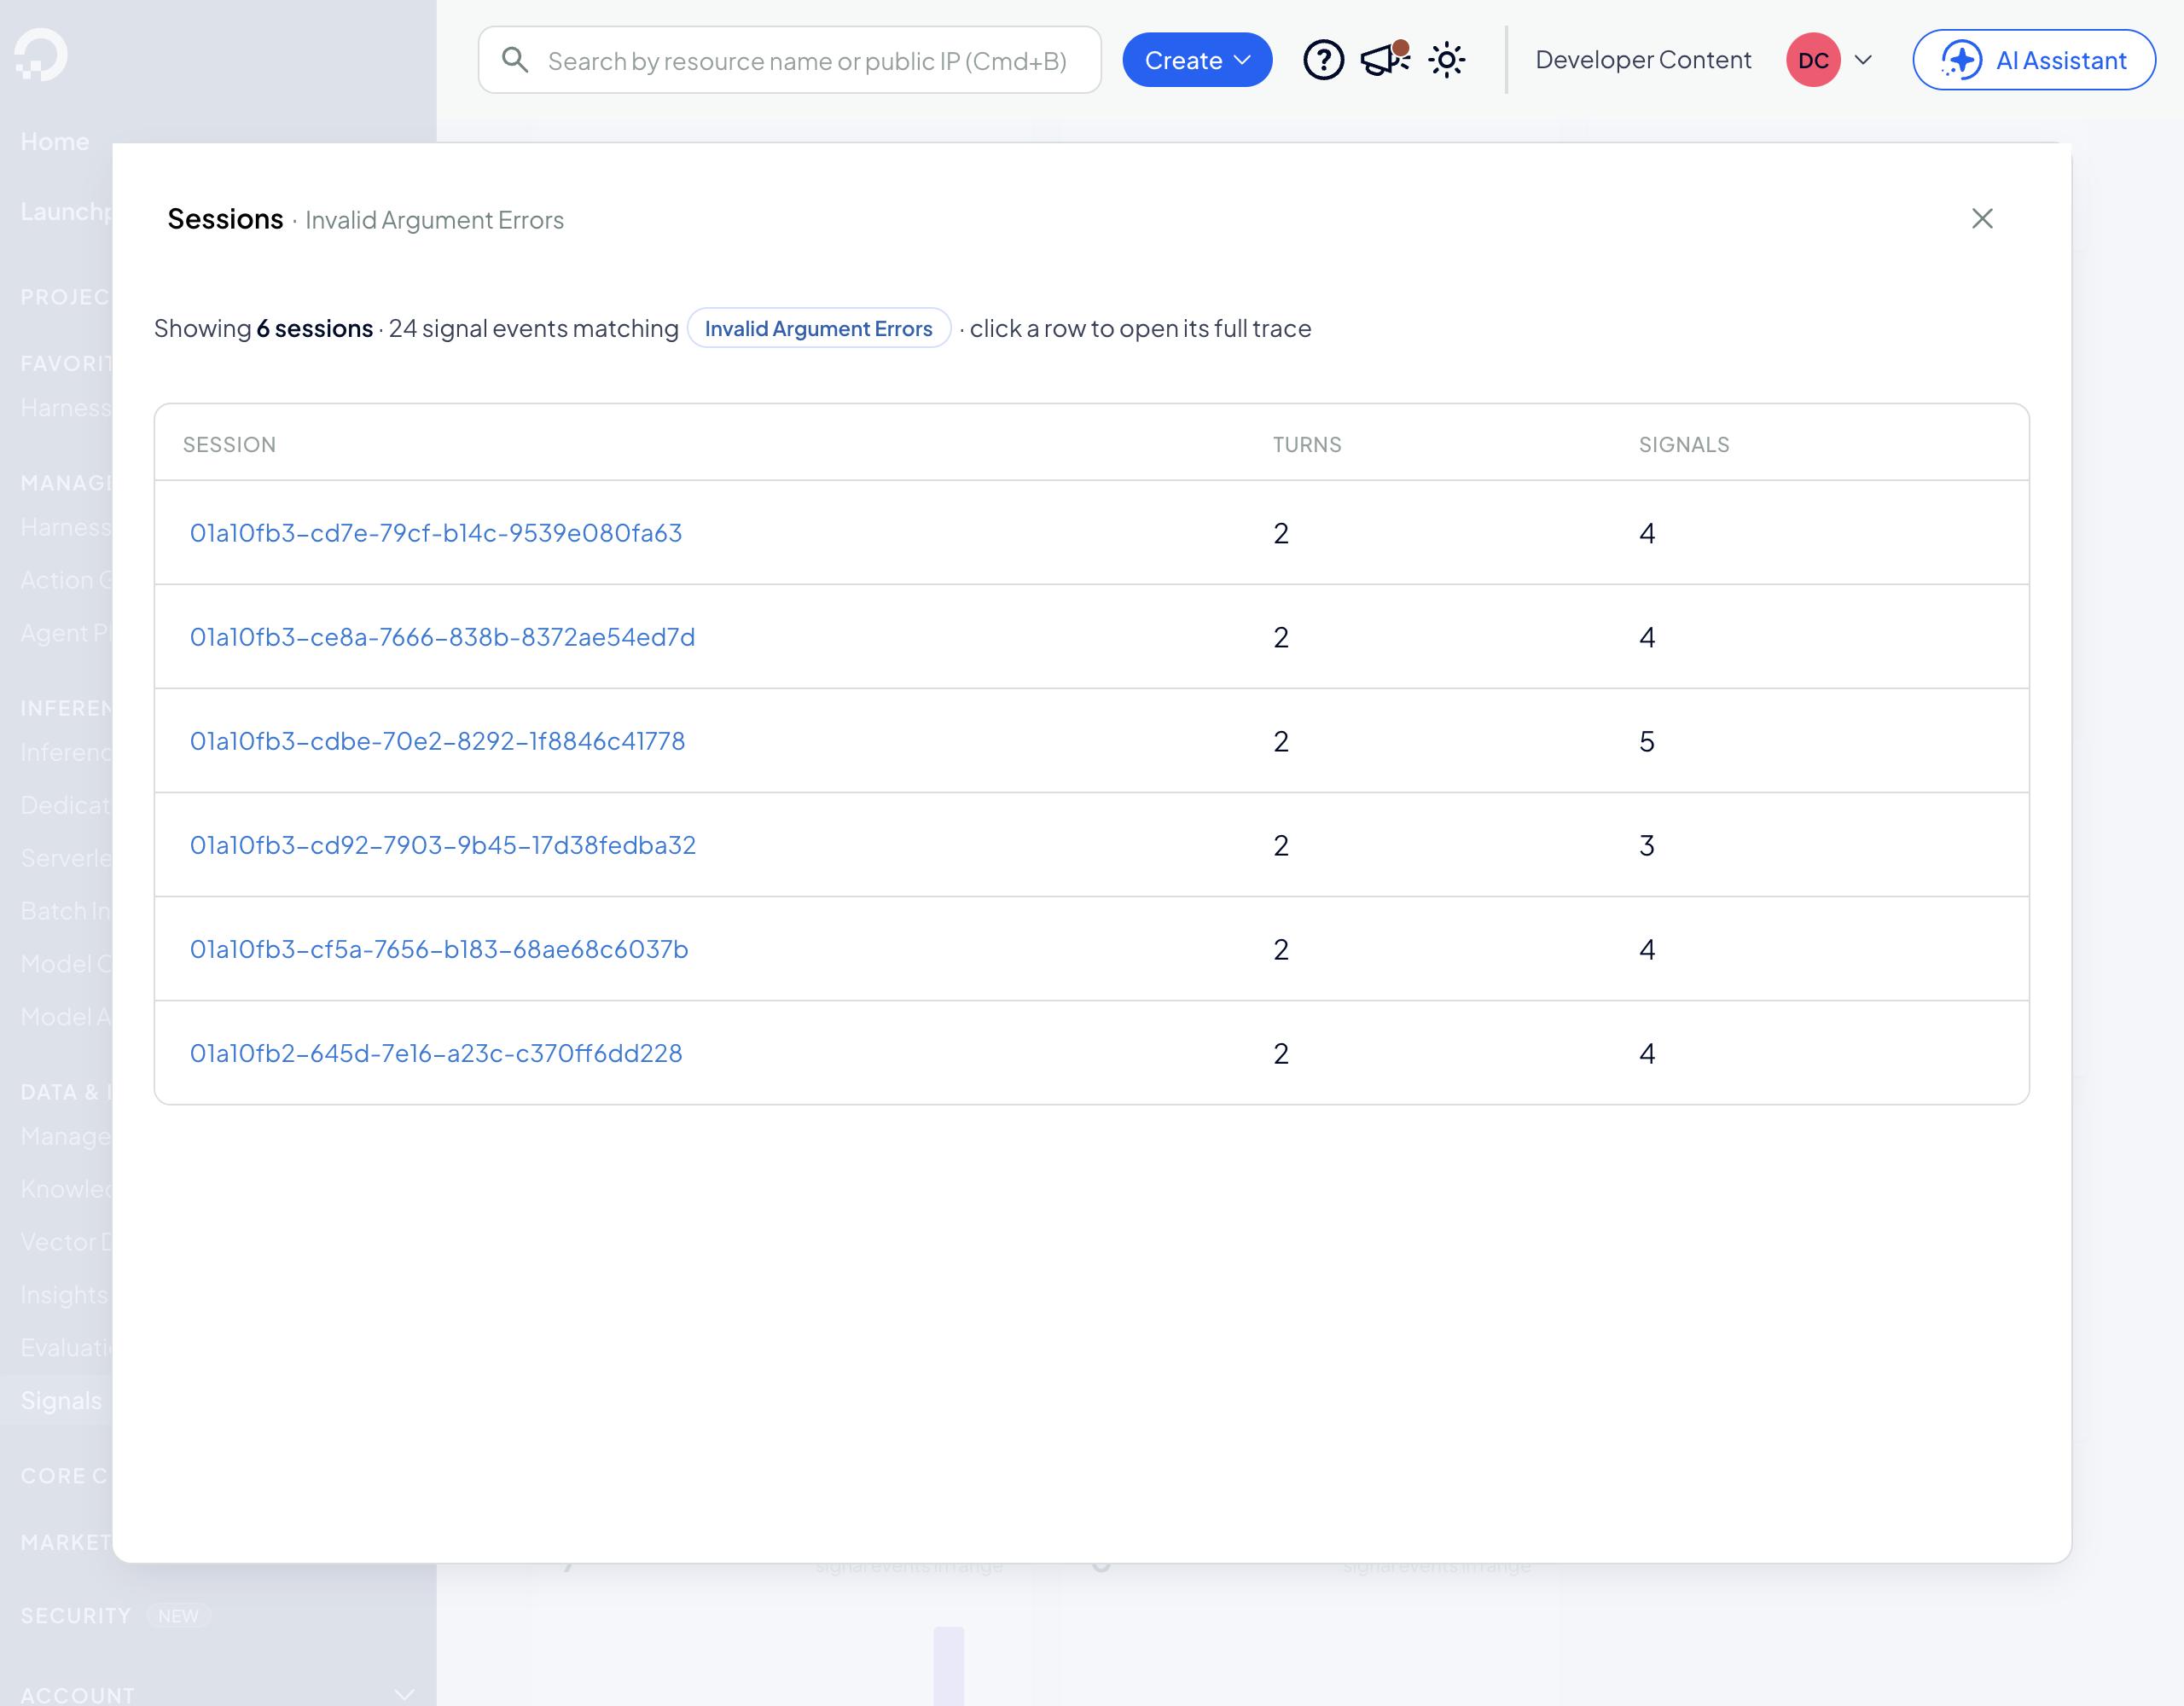Click the resource search input field
Image resolution: width=2184 pixels, height=1706 pixels.
click(x=790, y=60)
